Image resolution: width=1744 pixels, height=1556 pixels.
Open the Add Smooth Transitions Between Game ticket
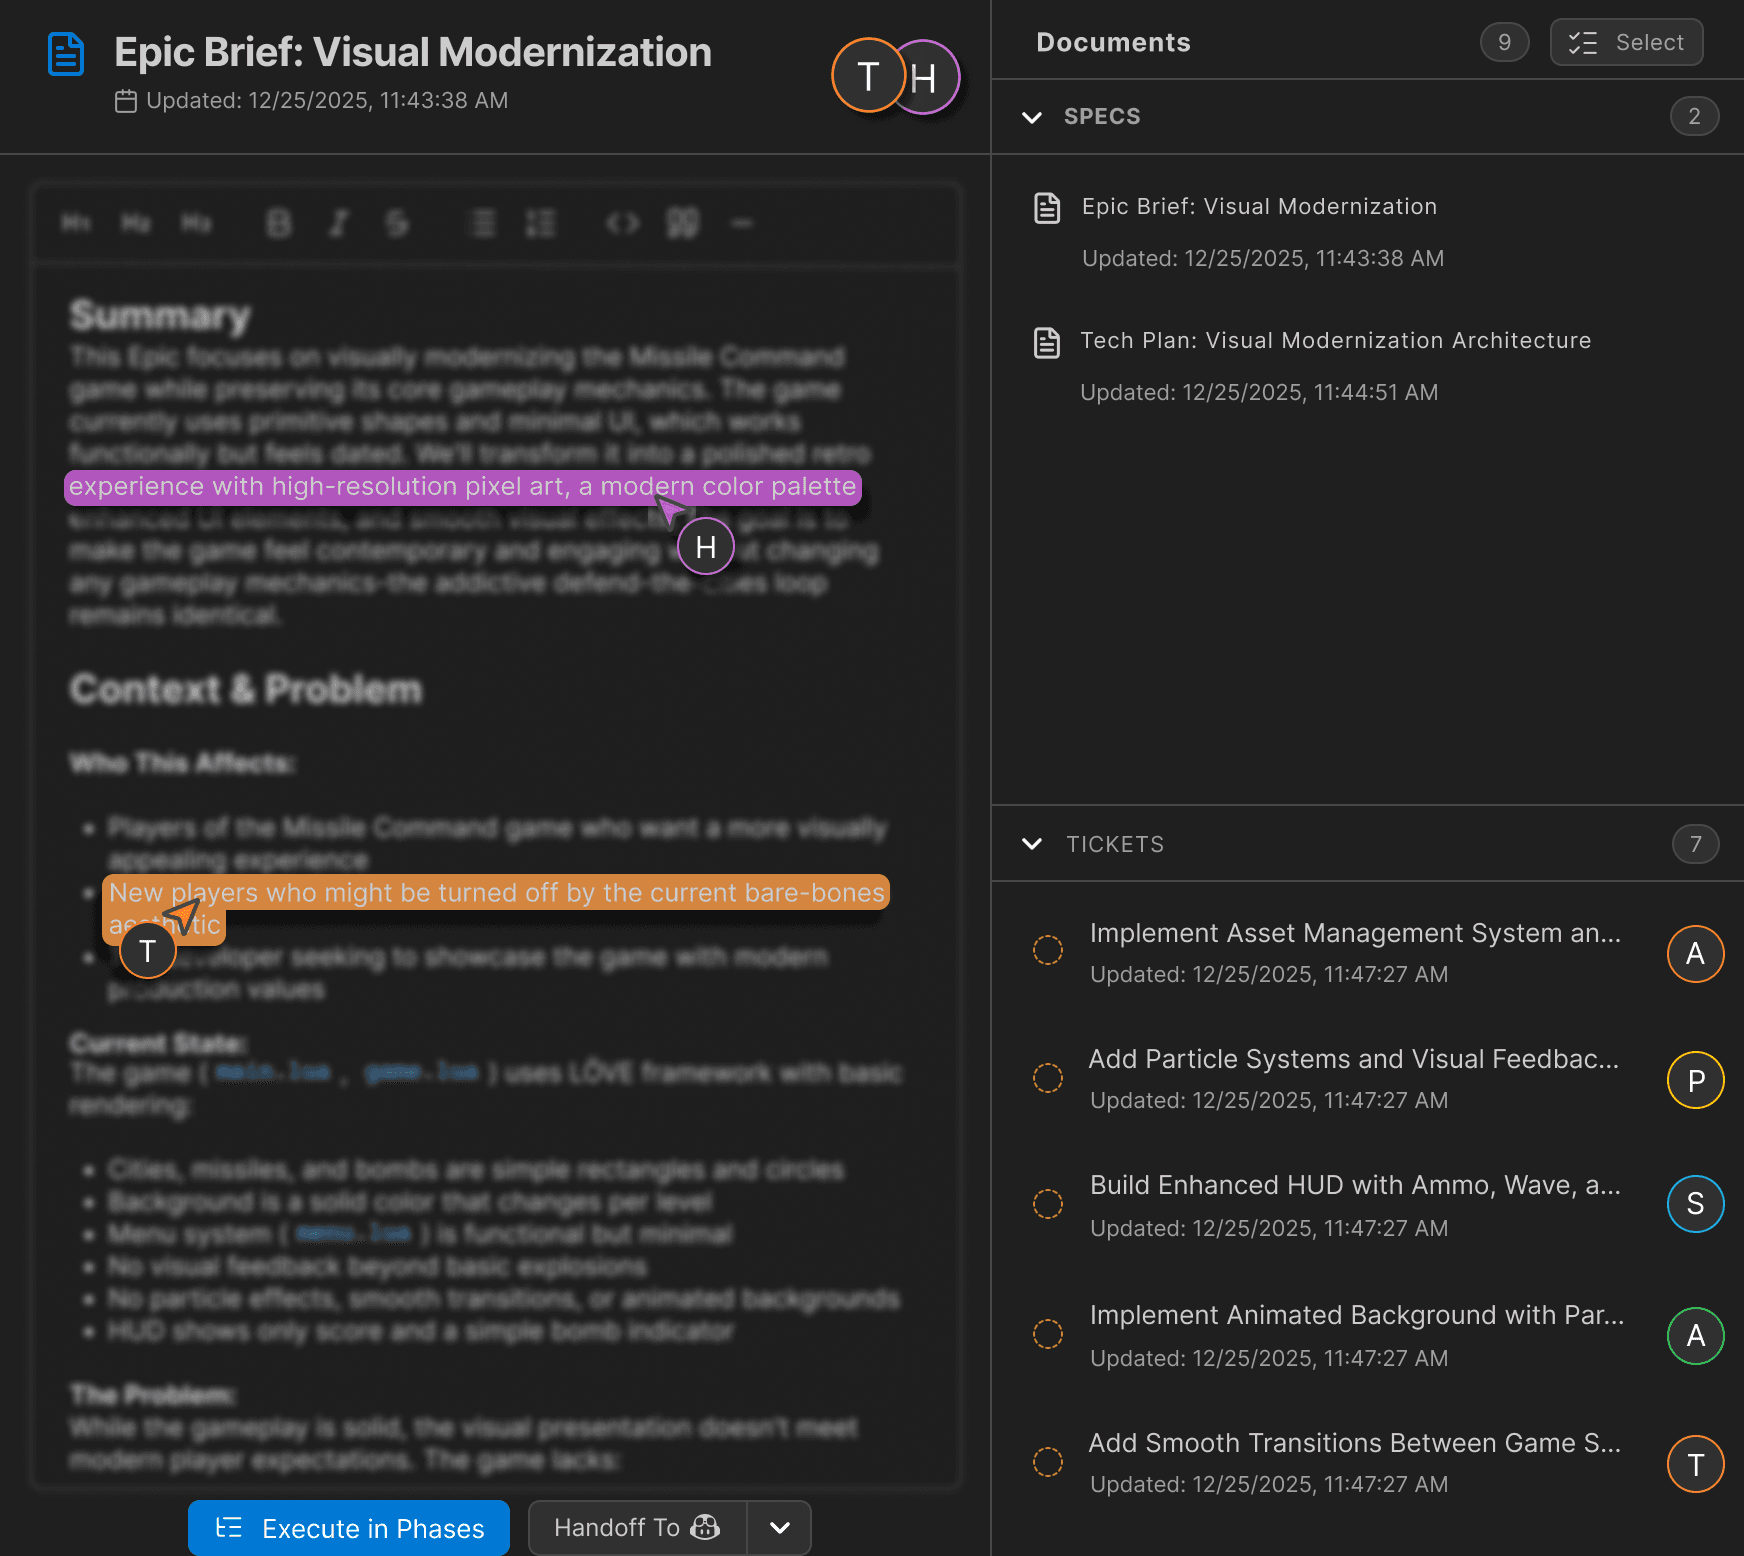(1354, 1443)
